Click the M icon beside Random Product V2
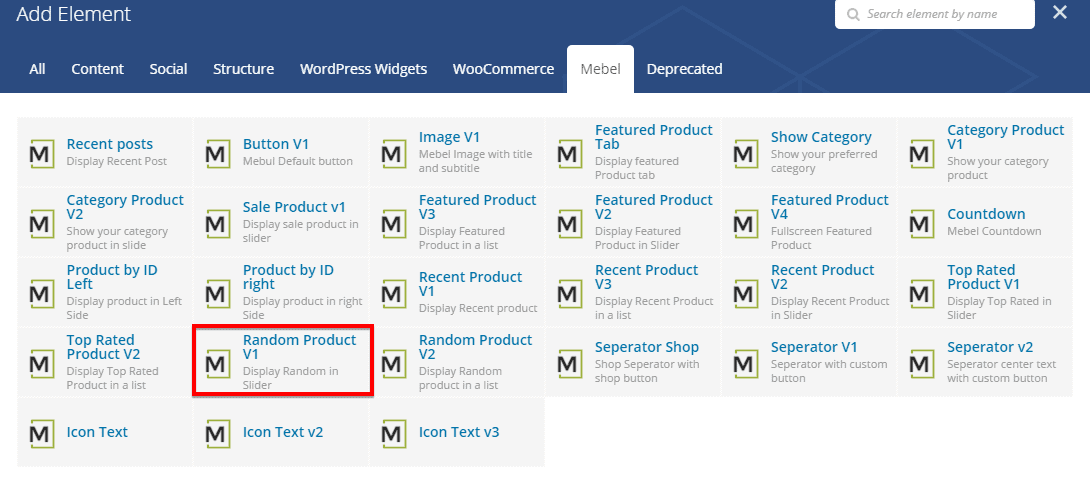The width and height of the screenshot is (1090, 484). (x=394, y=363)
